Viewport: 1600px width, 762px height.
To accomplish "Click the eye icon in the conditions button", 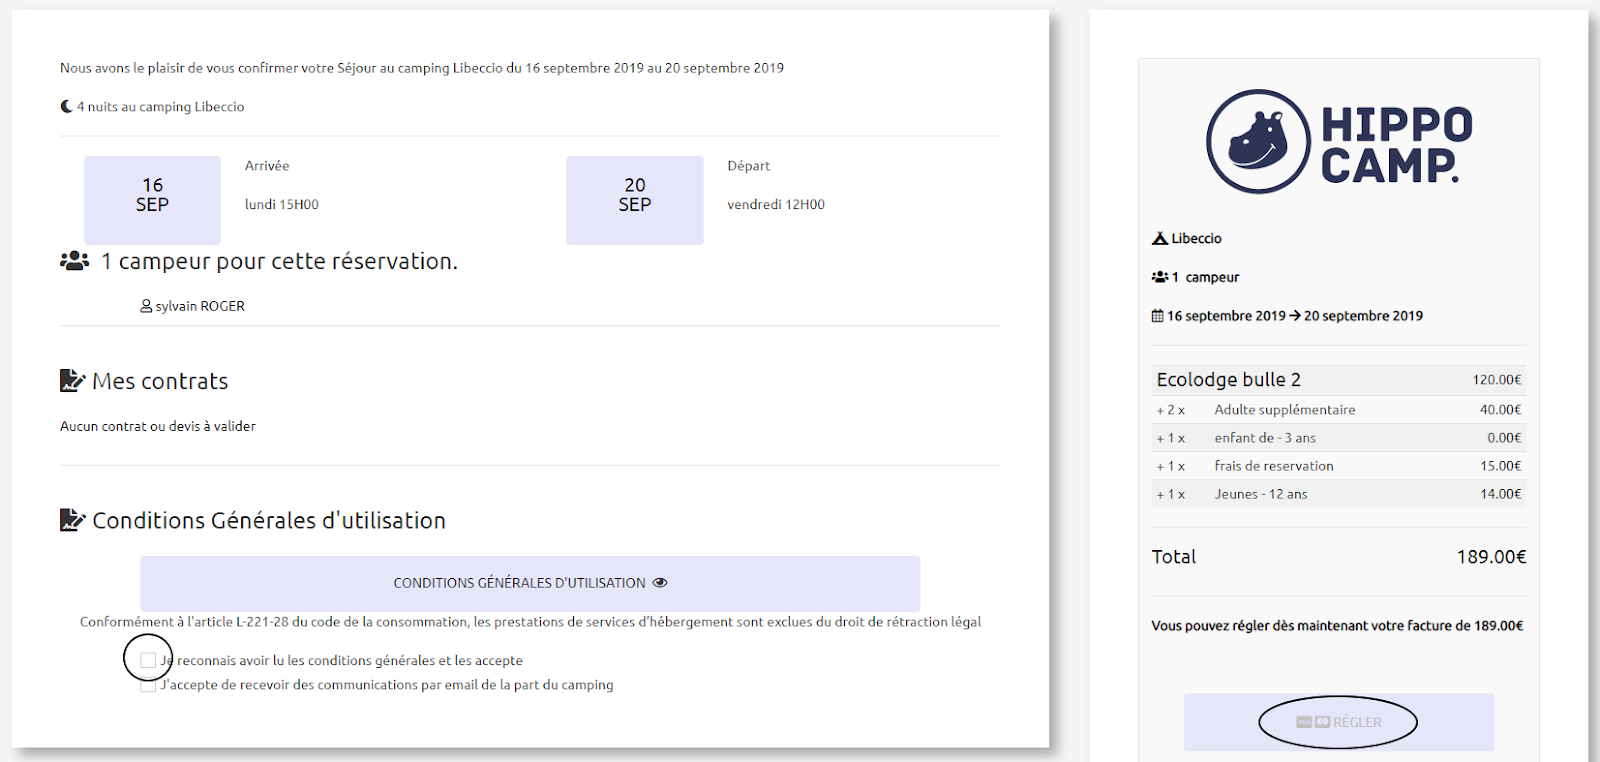I will (660, 583).
